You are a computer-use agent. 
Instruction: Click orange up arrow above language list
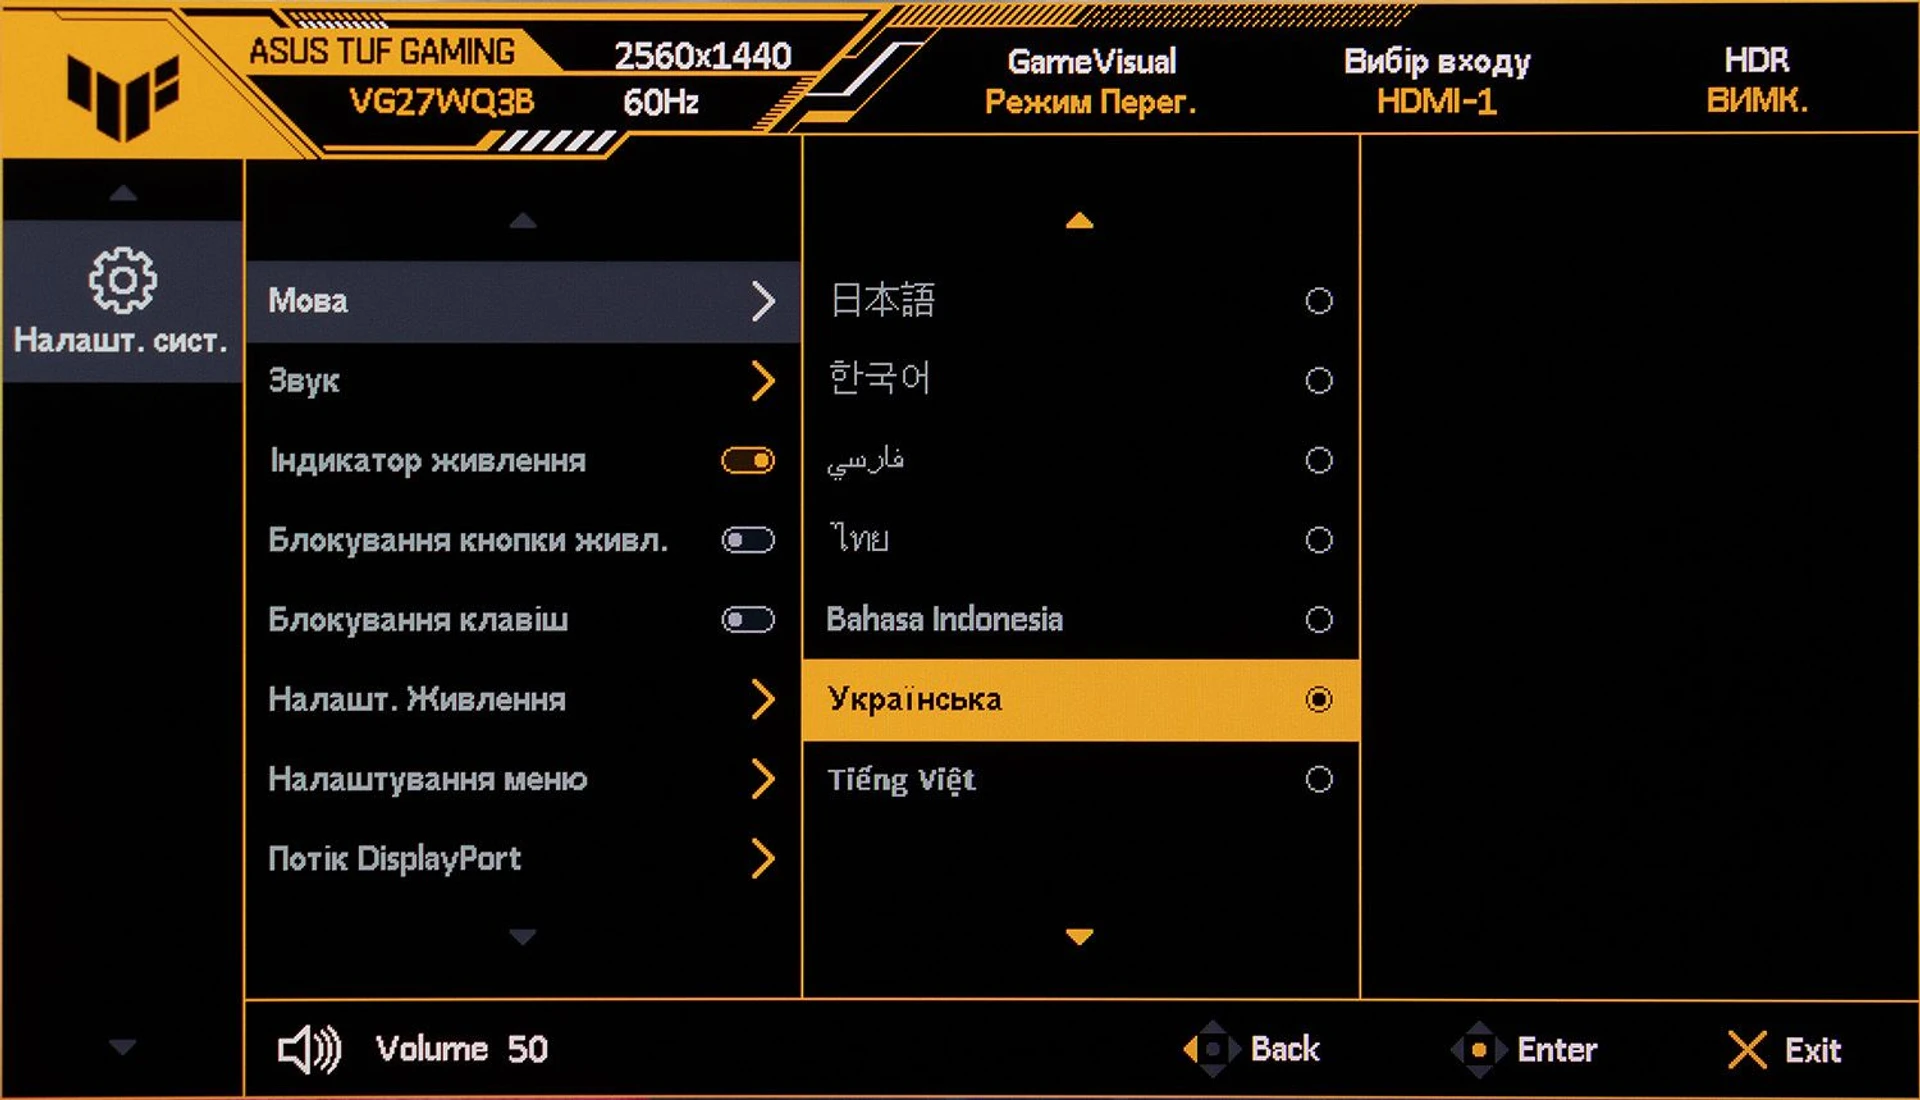click(1079, 220)
